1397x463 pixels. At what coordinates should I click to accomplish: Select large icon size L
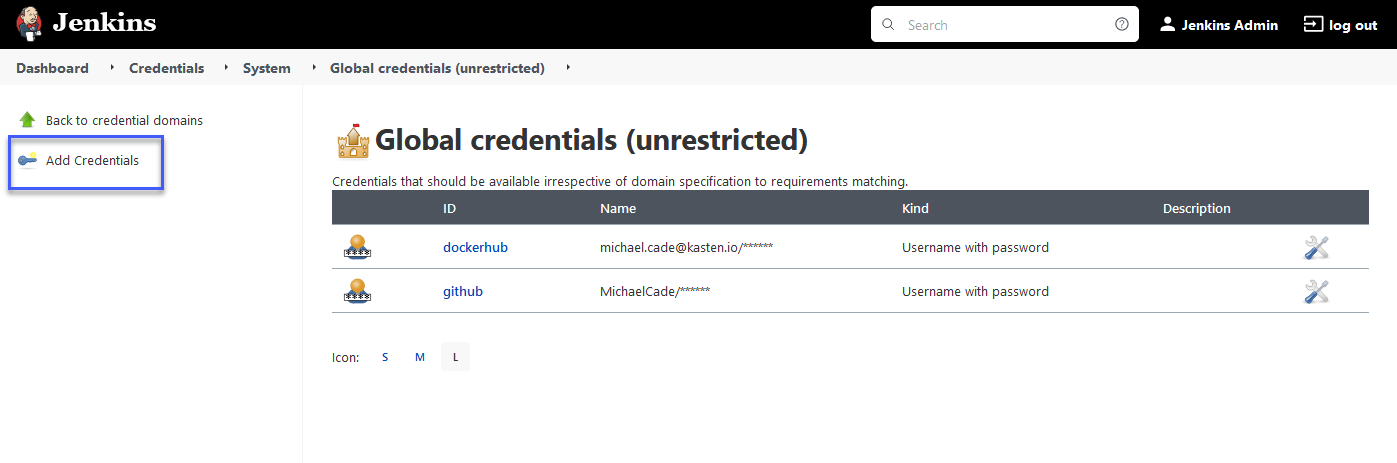click(x=455, y=357)
